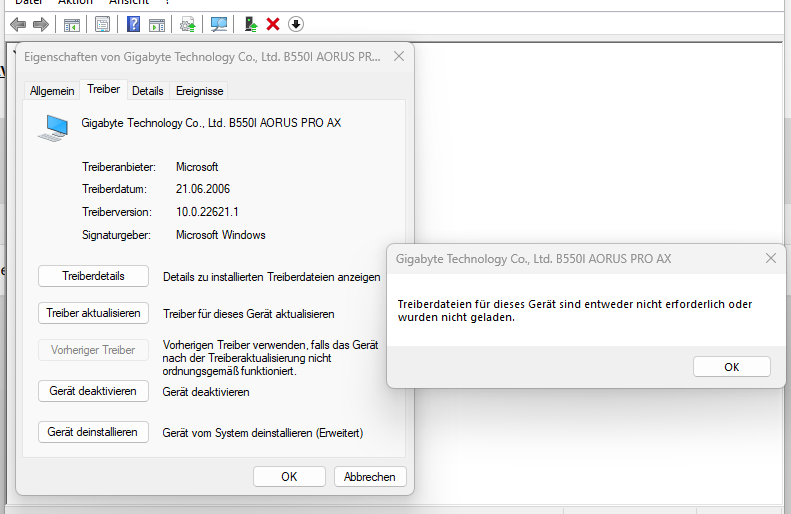Viewport: 791px width, 514px height.
Task: Click the enable device green arrow icon
Action: pos(250,24)
